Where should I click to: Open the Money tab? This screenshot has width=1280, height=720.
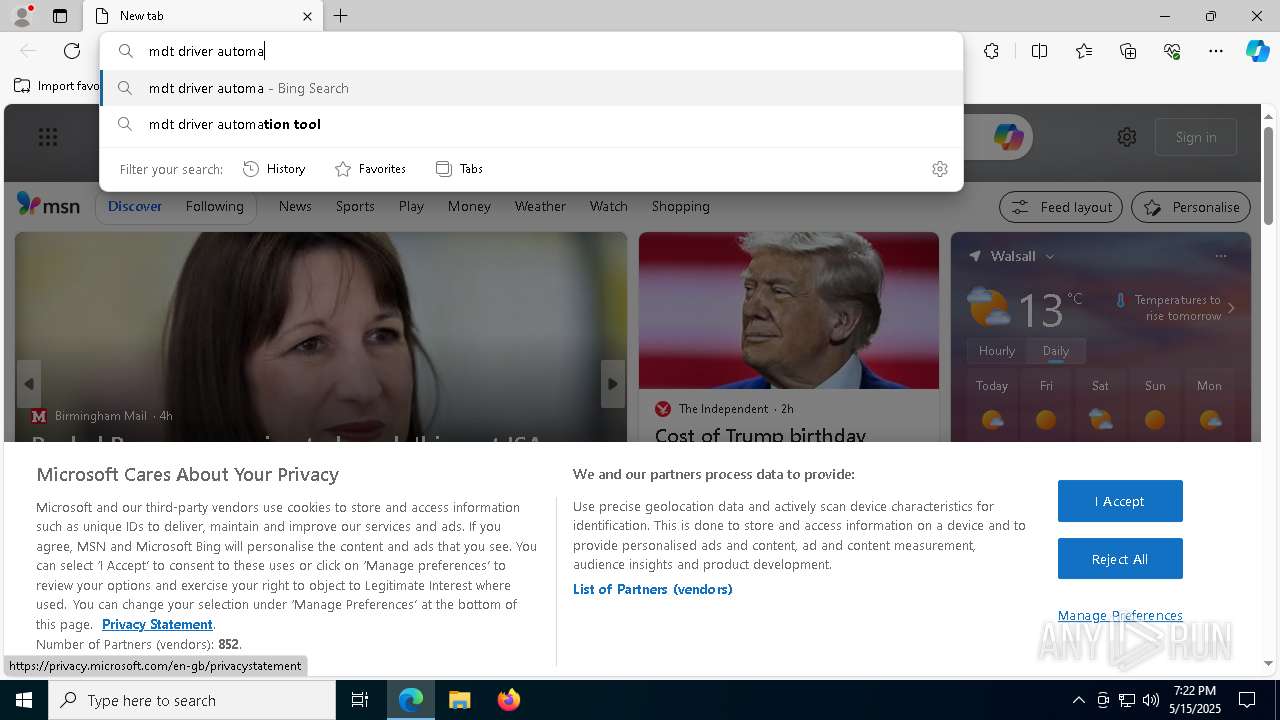(x=469, y=206)
